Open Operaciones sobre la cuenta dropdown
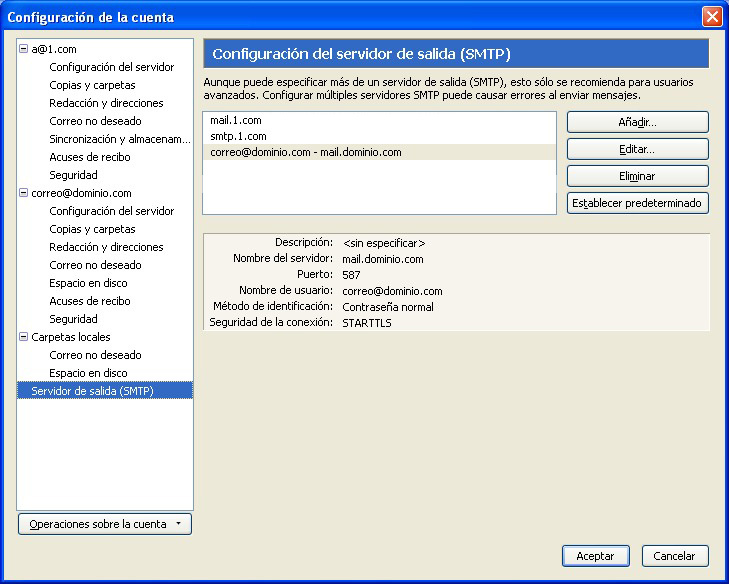 [105, 524]
